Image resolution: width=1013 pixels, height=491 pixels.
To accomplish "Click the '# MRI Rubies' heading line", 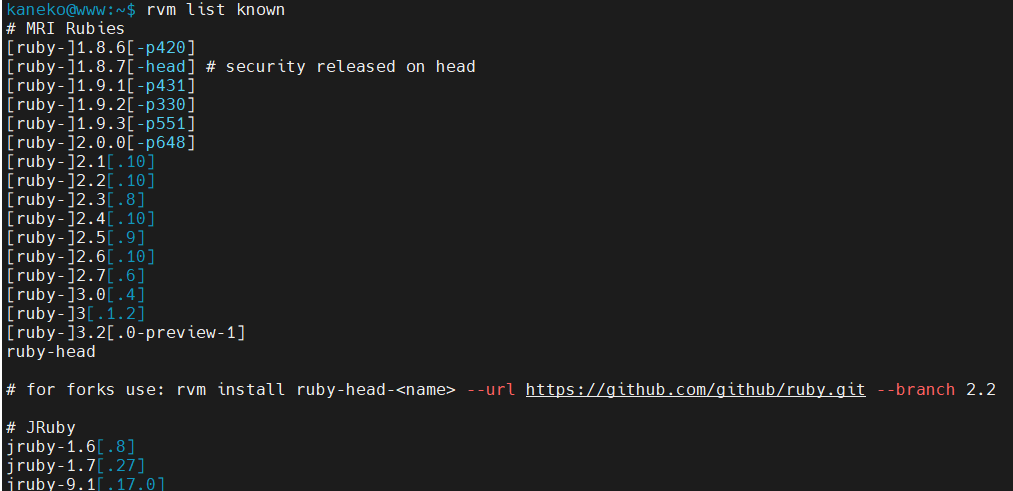I will tap(65, 29).
